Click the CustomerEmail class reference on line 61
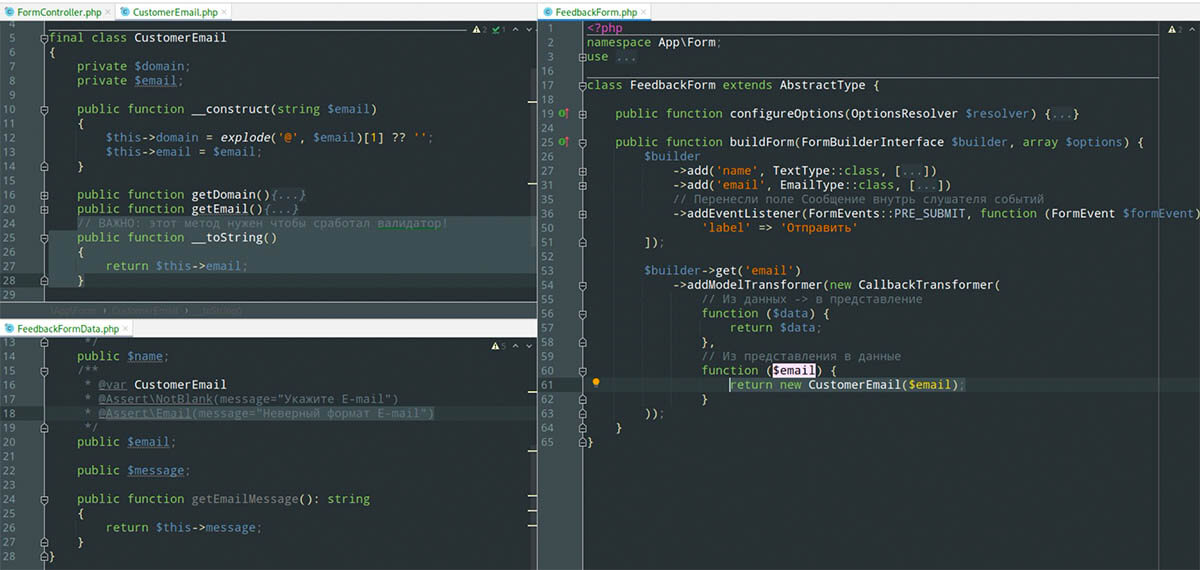 pos(854,384)
